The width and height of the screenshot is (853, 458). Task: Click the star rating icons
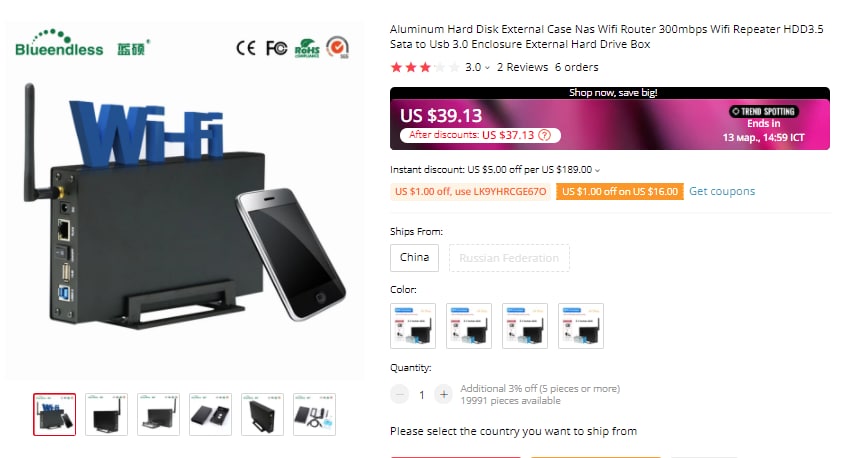(x=425, y=67)
